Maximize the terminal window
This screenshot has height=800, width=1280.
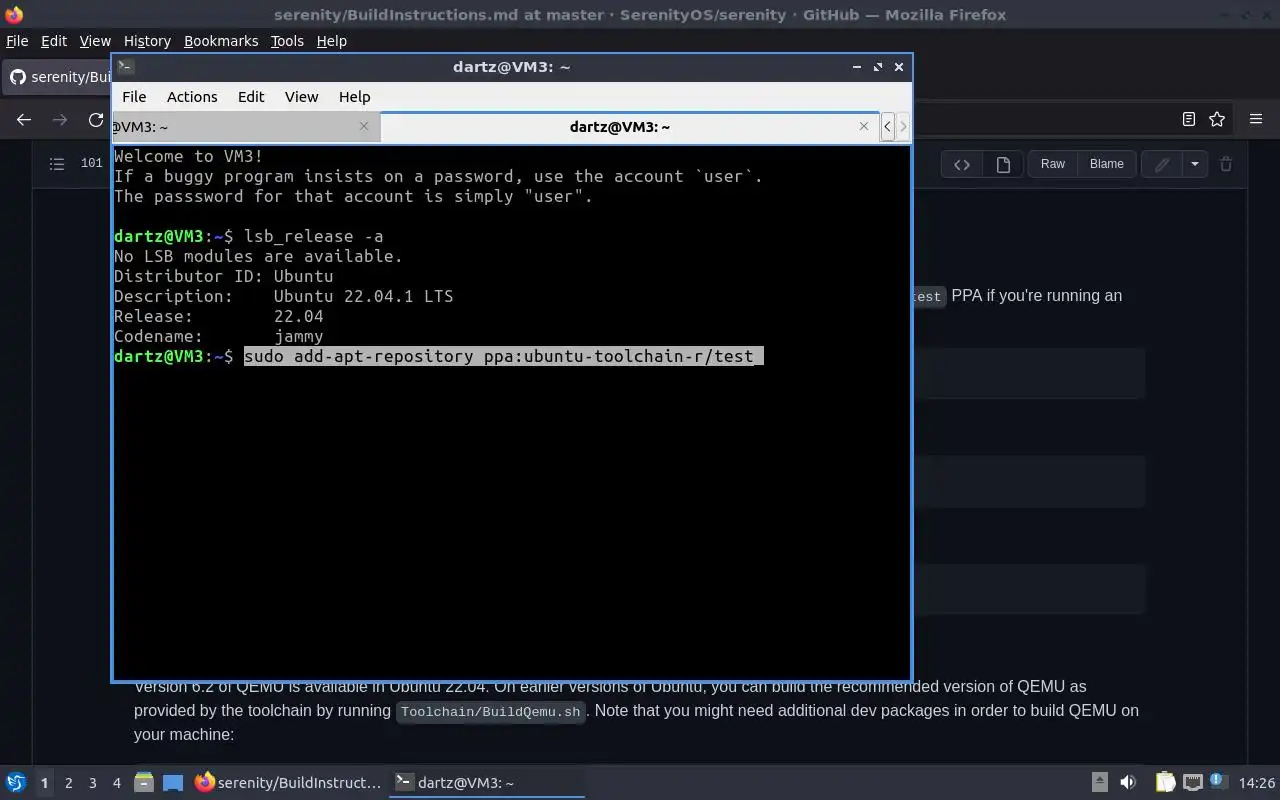click(x=878, y=67)
